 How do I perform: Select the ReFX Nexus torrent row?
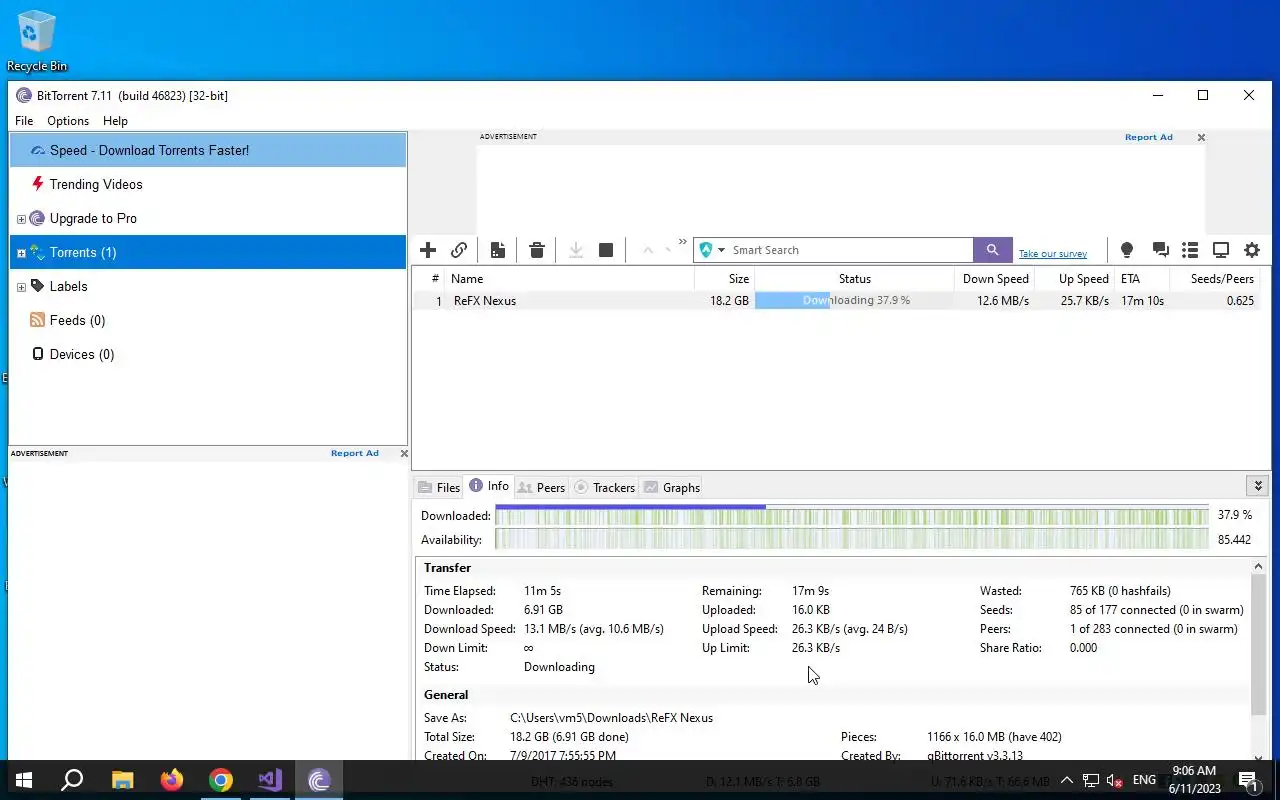(836, 300)
